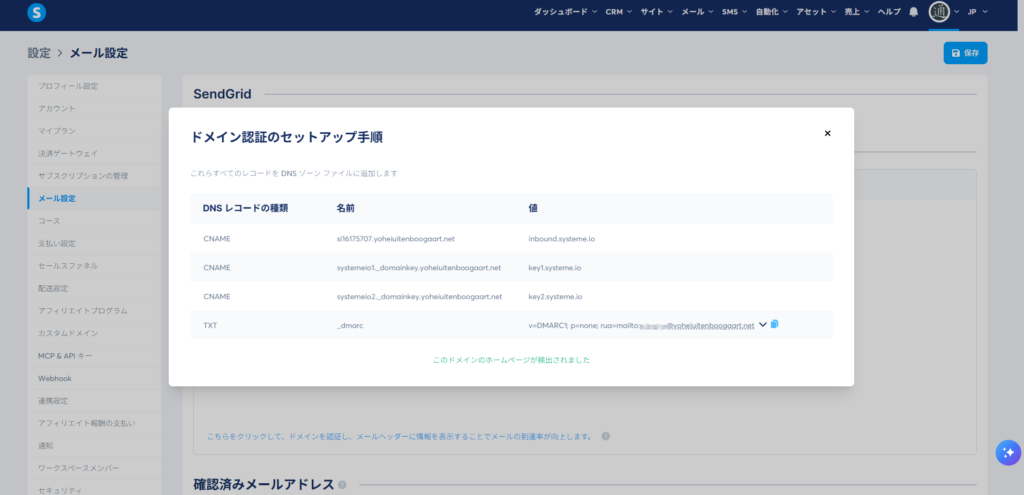Click ヘルプ in the top navigation
The width and height of the screenshot is (1024, 495).
tap(888, 12)
